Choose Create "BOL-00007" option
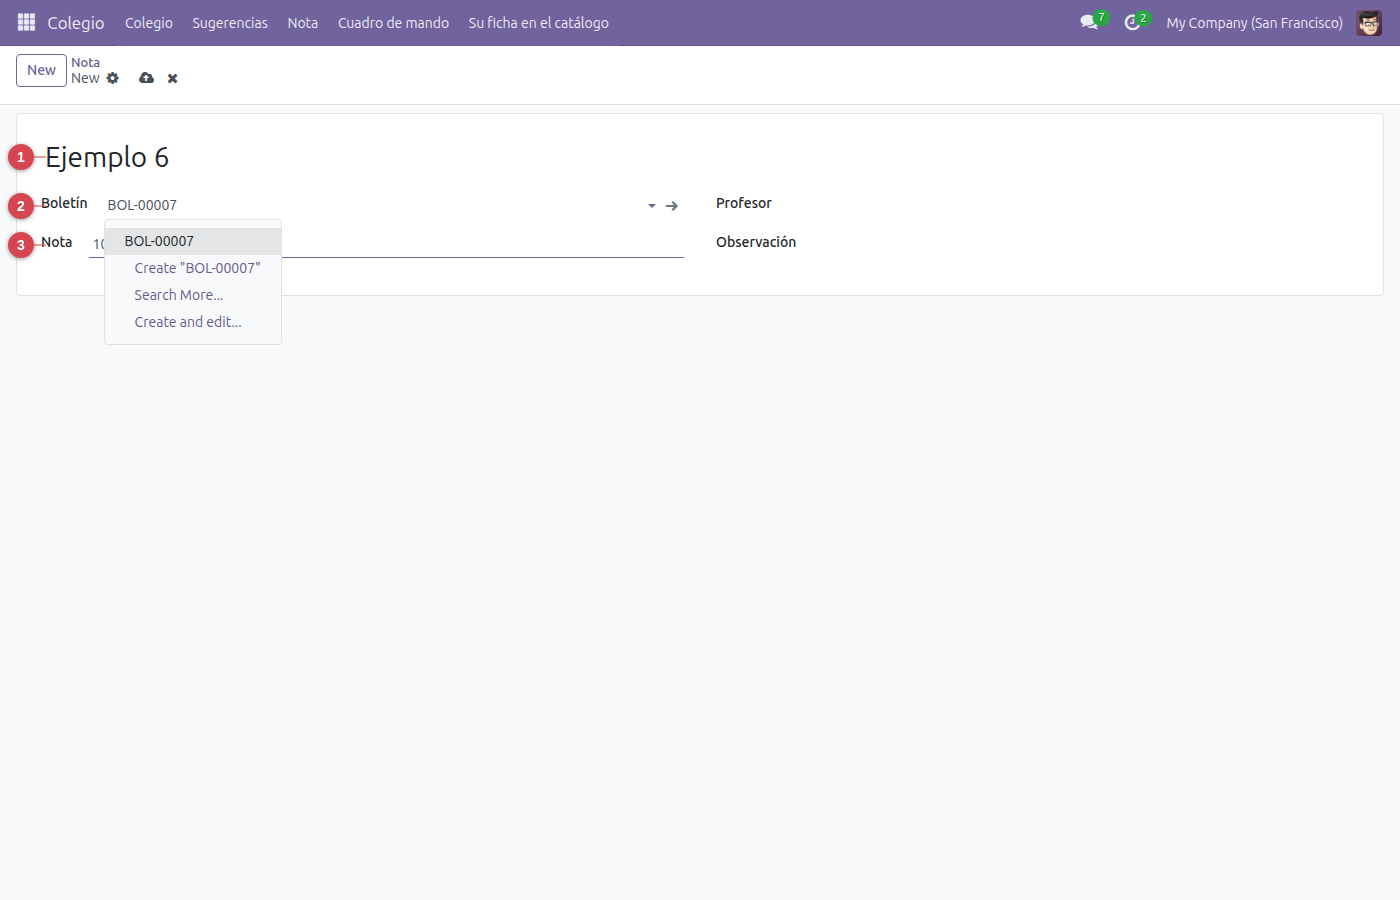Image resolution: width=1400 pixels, height=900 pixels. click(x=193, y=268)
